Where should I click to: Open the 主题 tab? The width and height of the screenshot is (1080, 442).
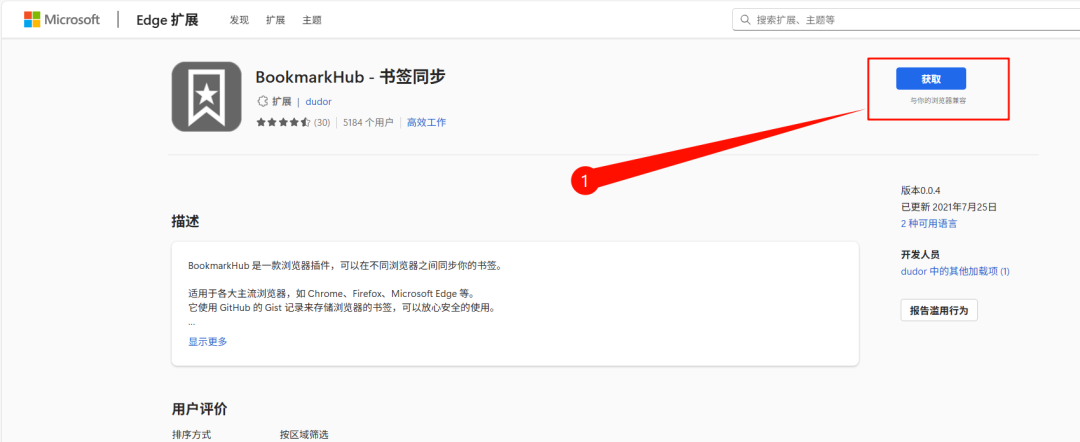[312, 20]
